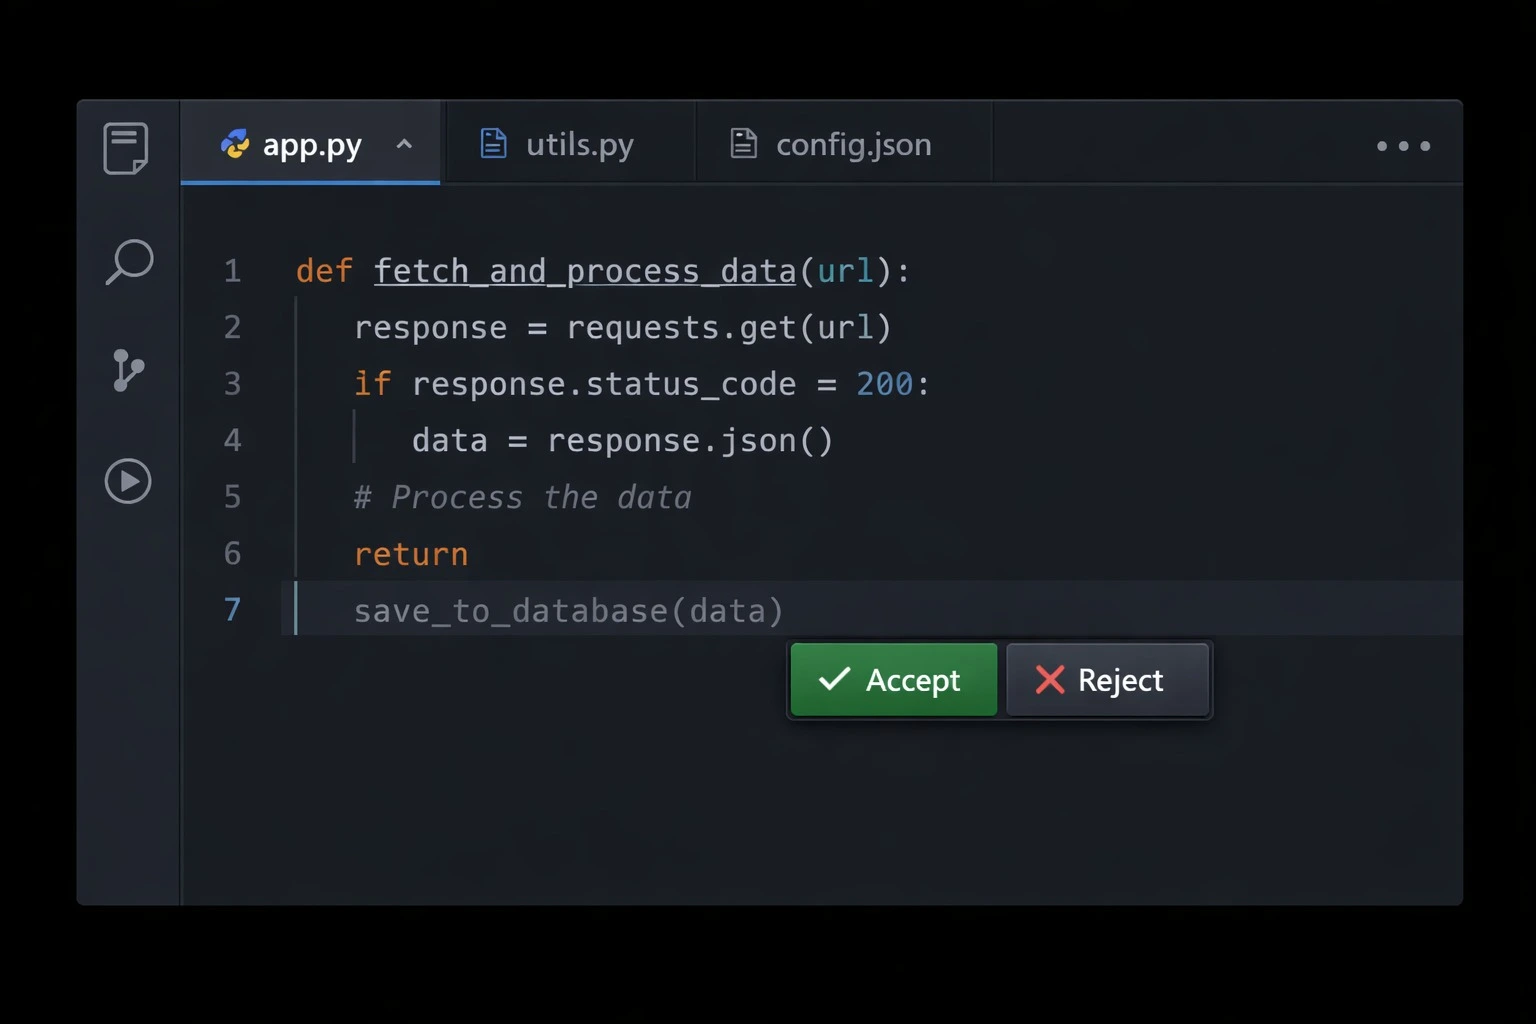The image size is (1536, 1024).
Task: Click 'response' variable on line 2
Action: click(x=431, y=329)
